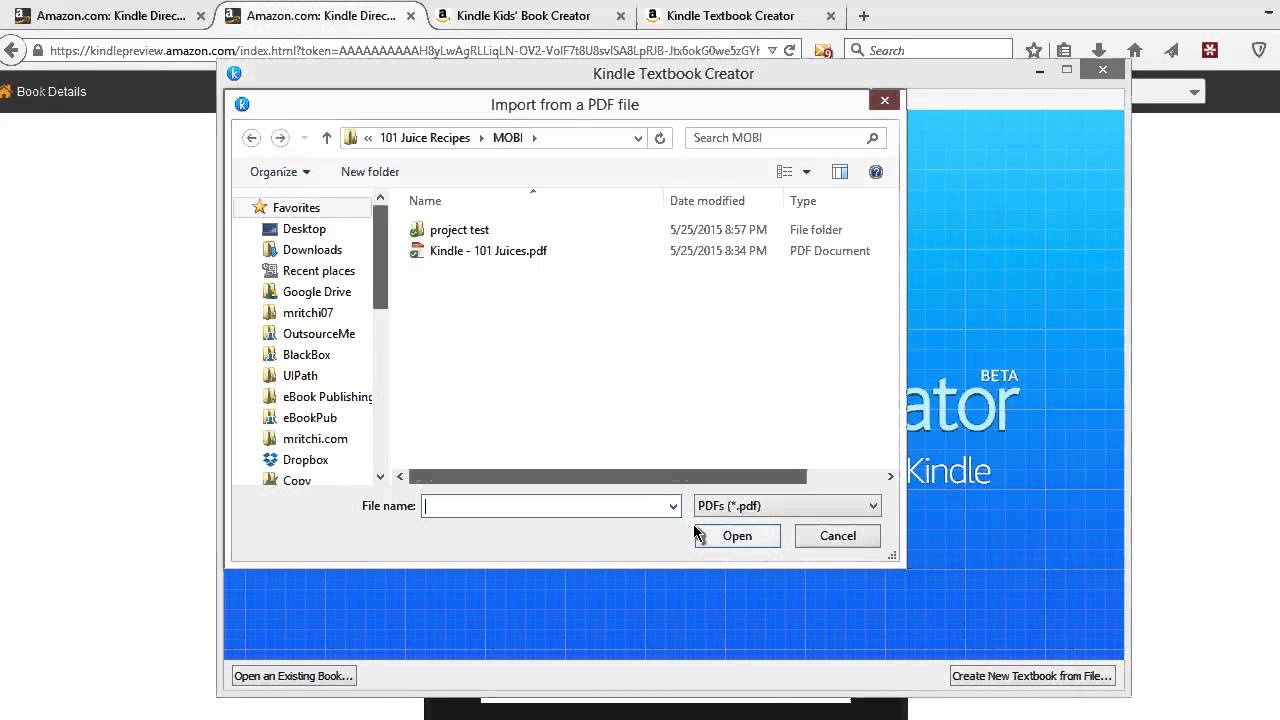Viewport: 1280px width, 720px height.
Task: Open the dropdown behind the Kindle window
Action: pyautogui.click(x=1195, y=92)
